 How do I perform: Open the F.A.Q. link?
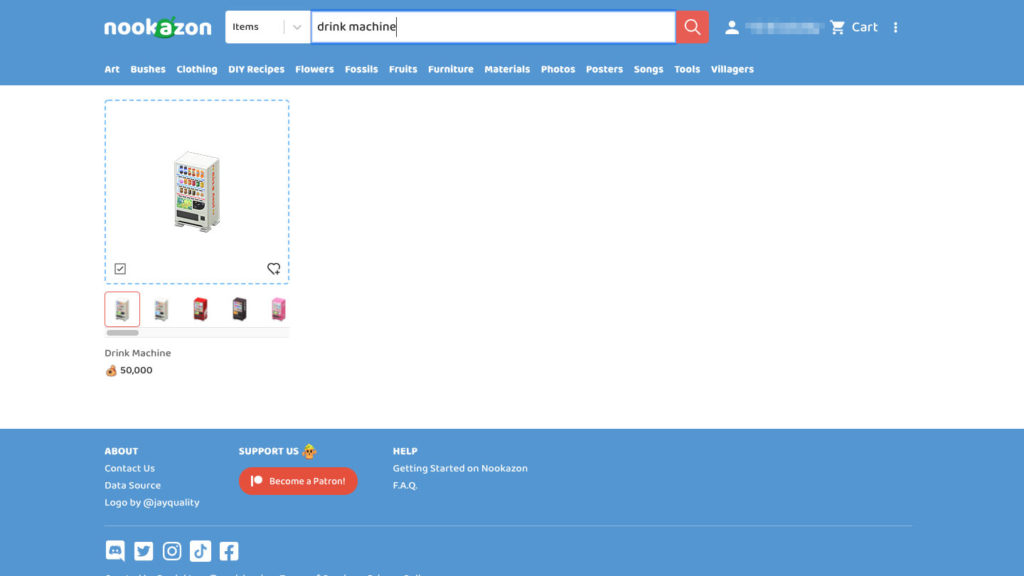[405, 485]
